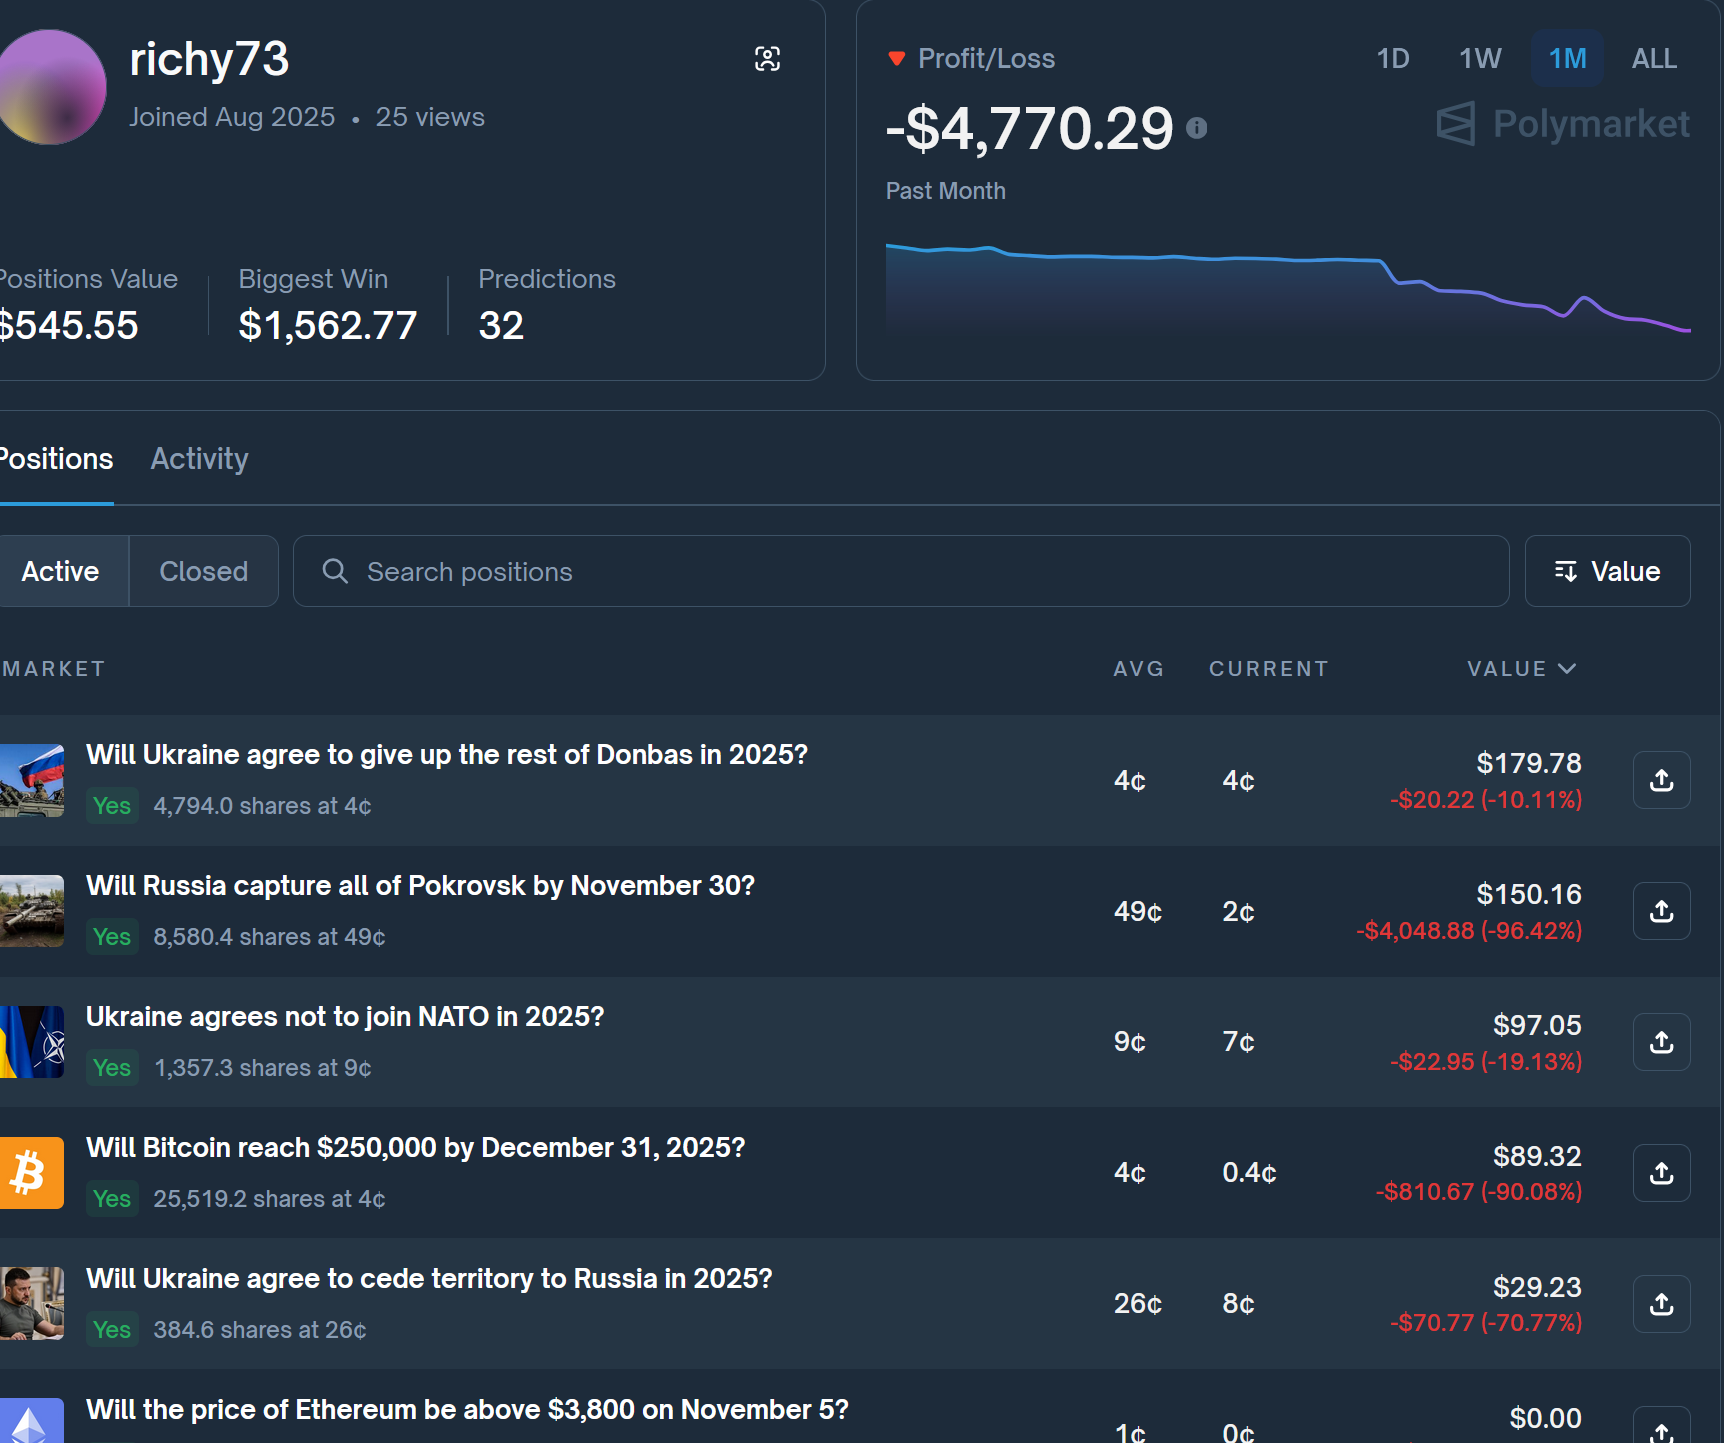Open the Ethereum above $3,800 market
This screenshot has width=1724, height=1443.
pos(467,1410)
